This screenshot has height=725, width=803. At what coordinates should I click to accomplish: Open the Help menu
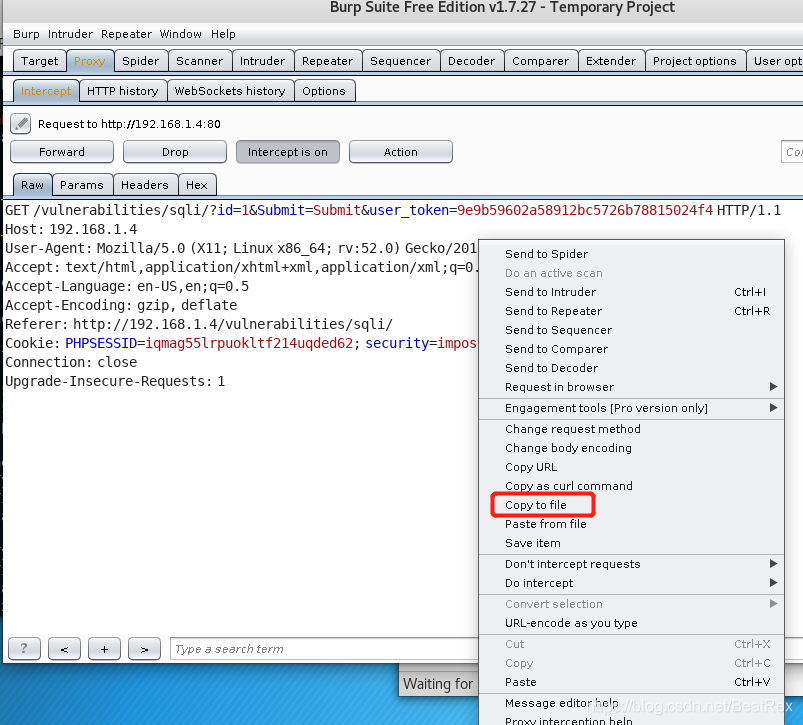tap(223, 34)
